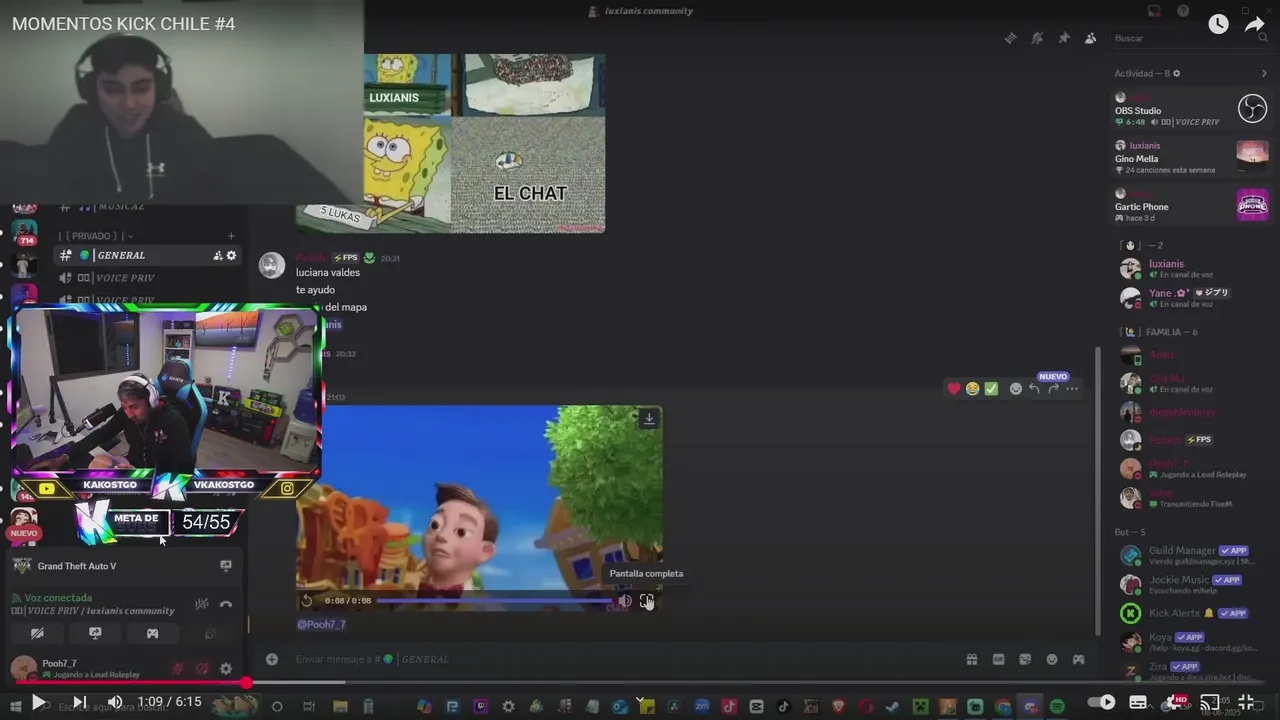Open Discord help question mark icon
Screen dimensions: 1280x720
coord(1184,11)
